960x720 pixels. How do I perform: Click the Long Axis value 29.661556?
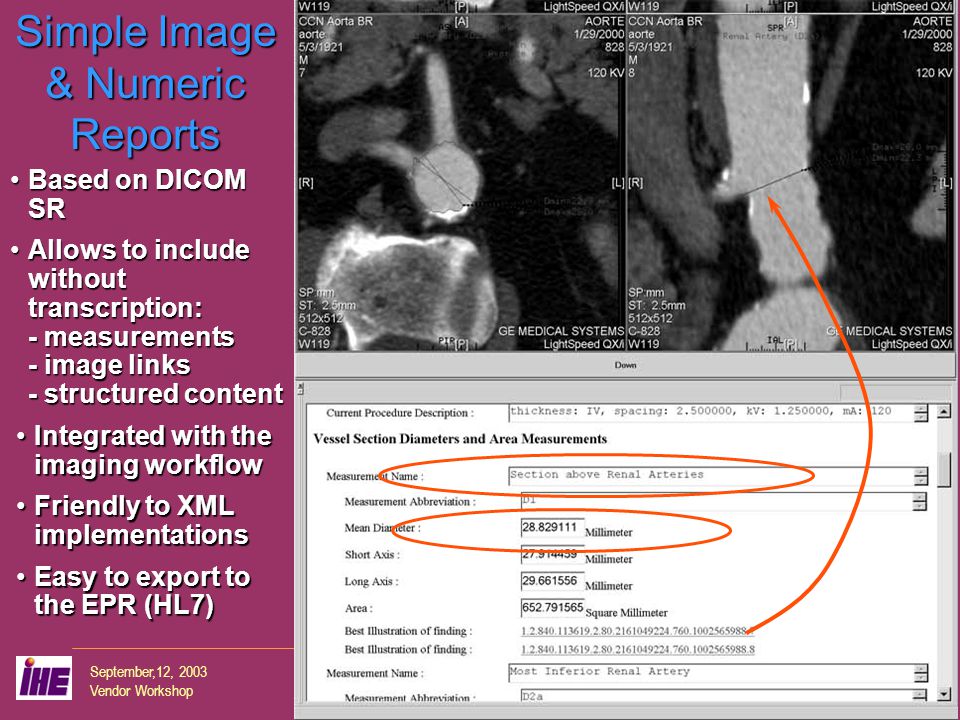552,580
